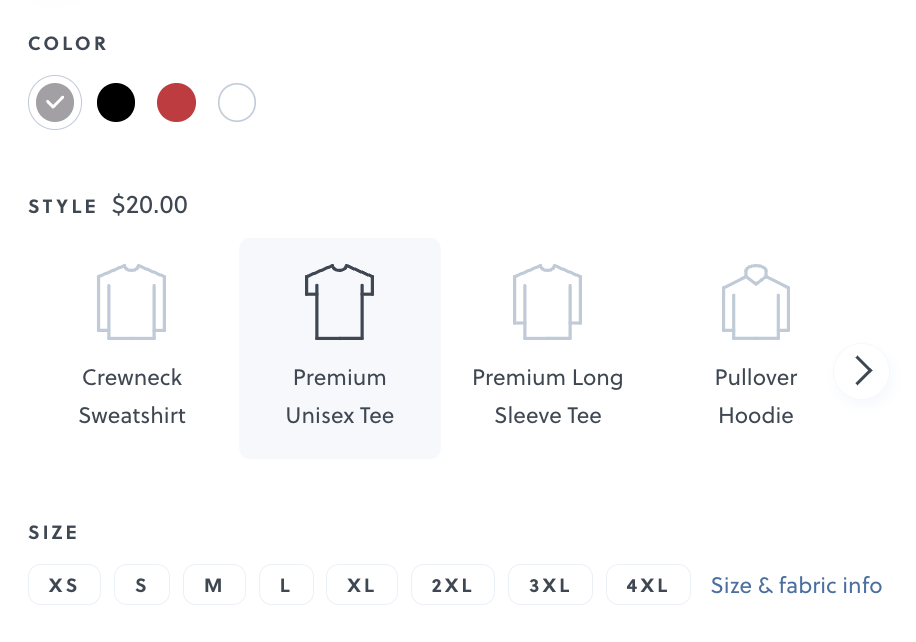Choose size L

click(286, 585)
